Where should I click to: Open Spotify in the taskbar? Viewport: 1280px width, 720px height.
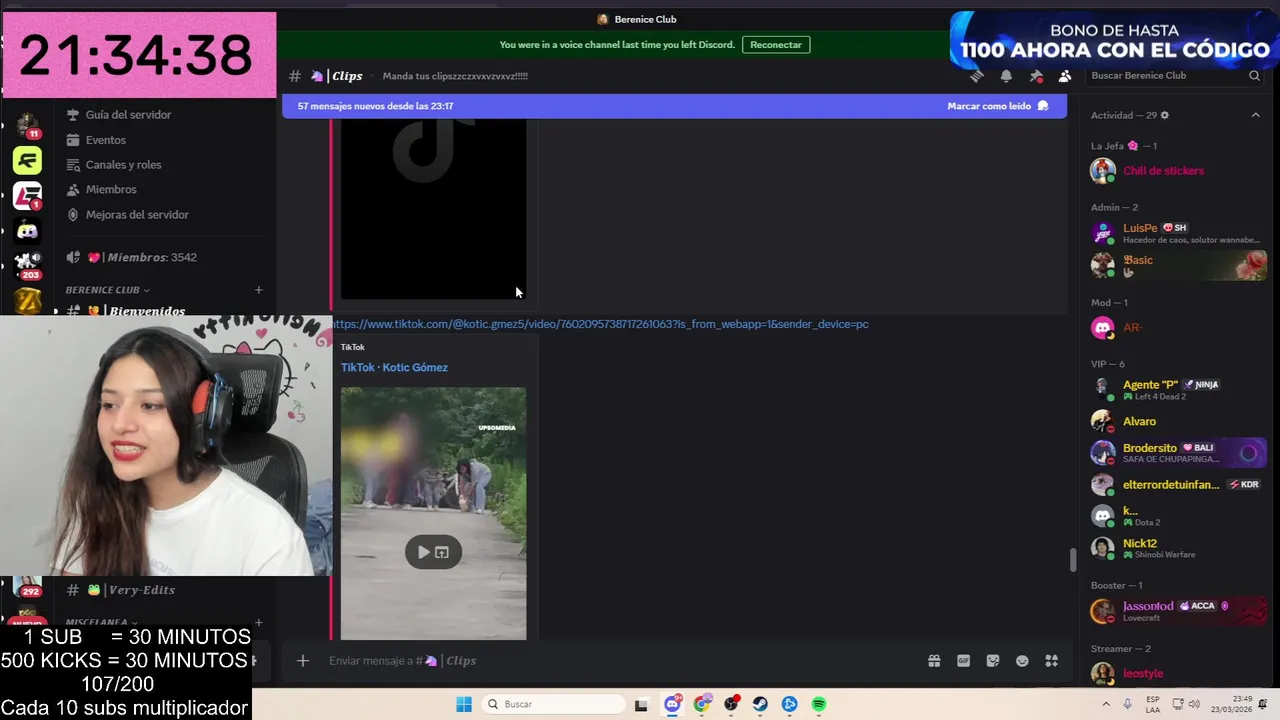click(x=819, y=704)
